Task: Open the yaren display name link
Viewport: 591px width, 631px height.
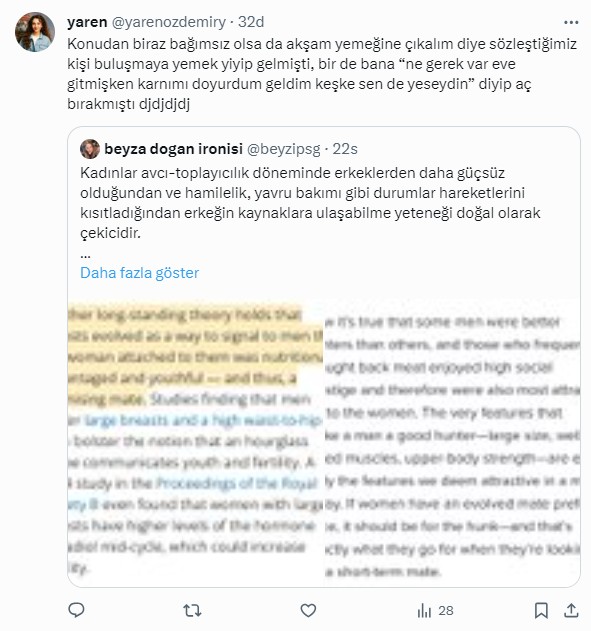Action: (x=87, y=22)
